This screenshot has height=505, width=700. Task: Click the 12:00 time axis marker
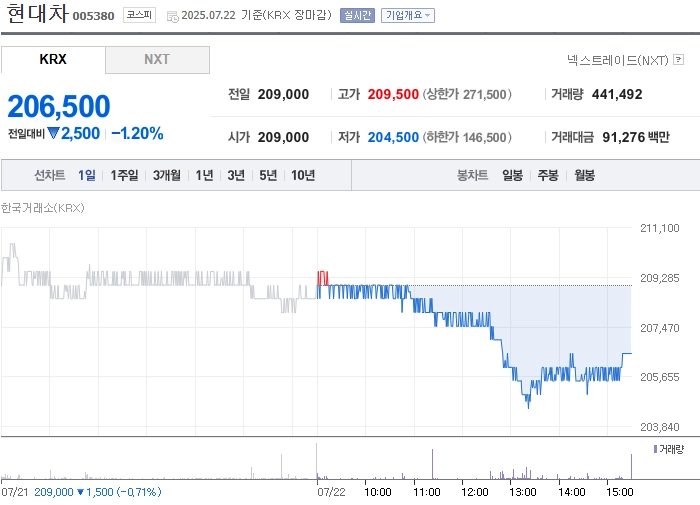click(x=475, y=492)
